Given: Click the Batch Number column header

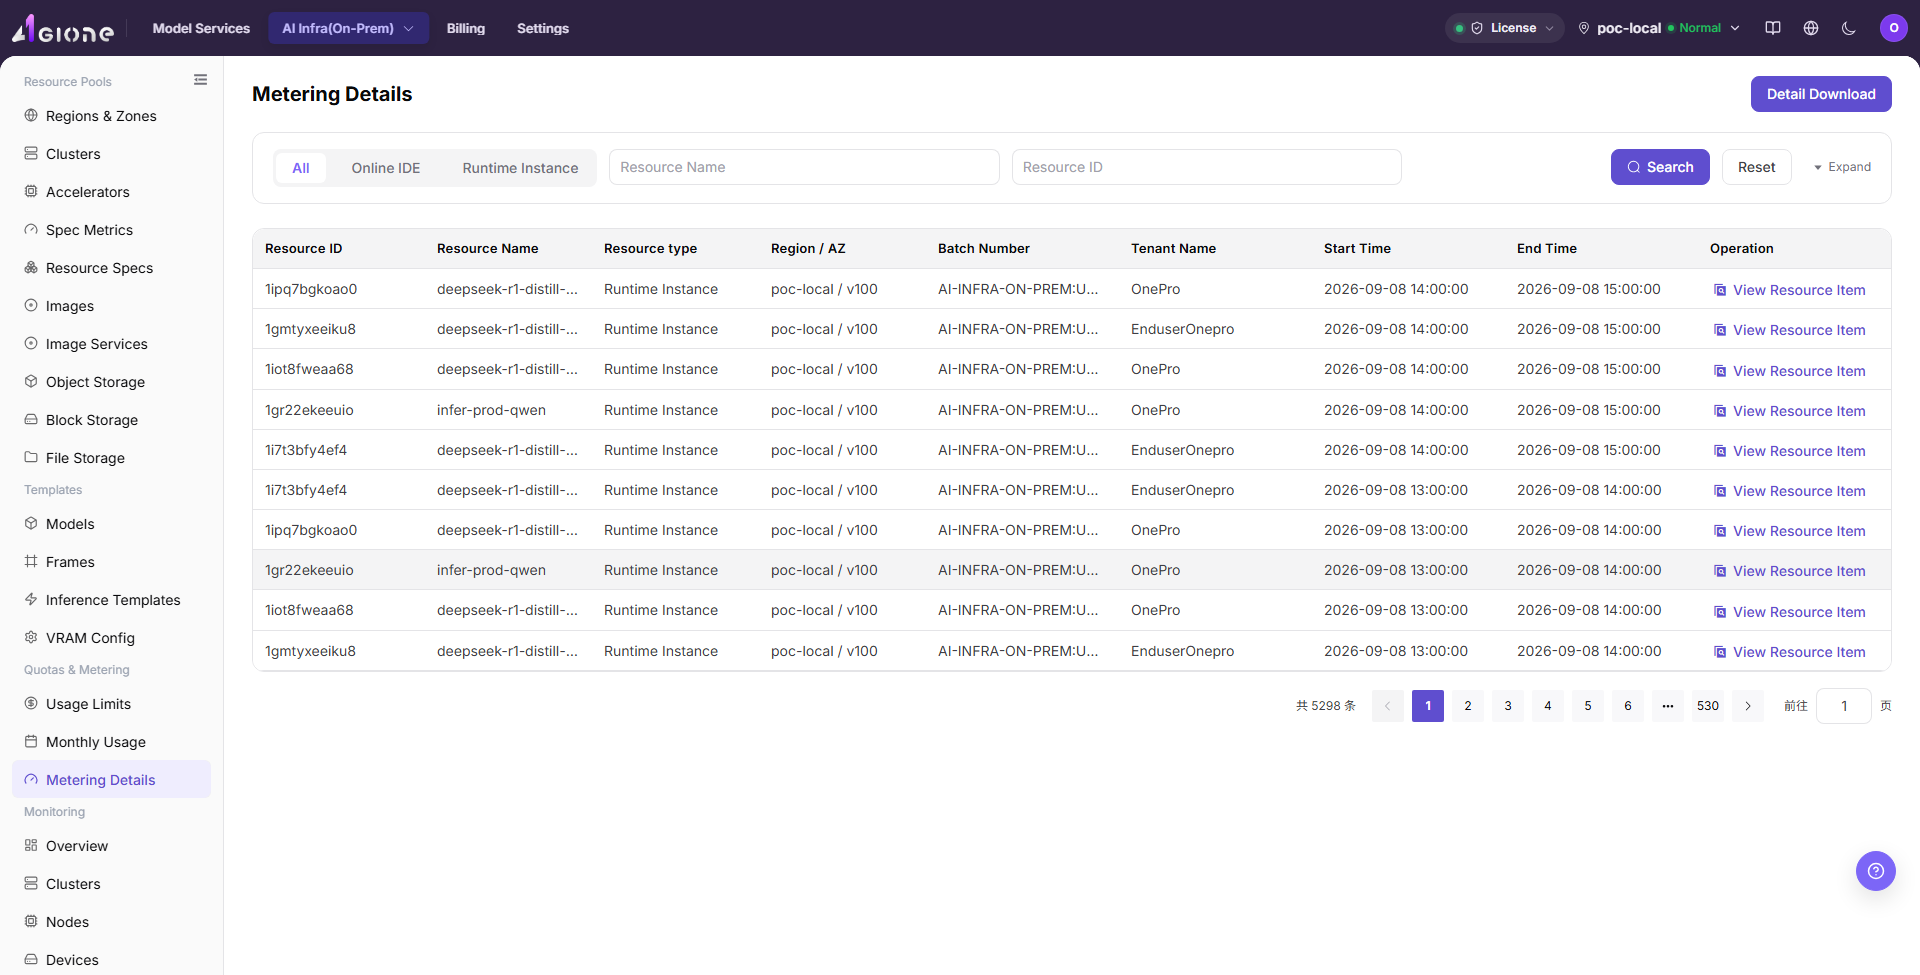Looking at the screenshot, I should (984, 248).
